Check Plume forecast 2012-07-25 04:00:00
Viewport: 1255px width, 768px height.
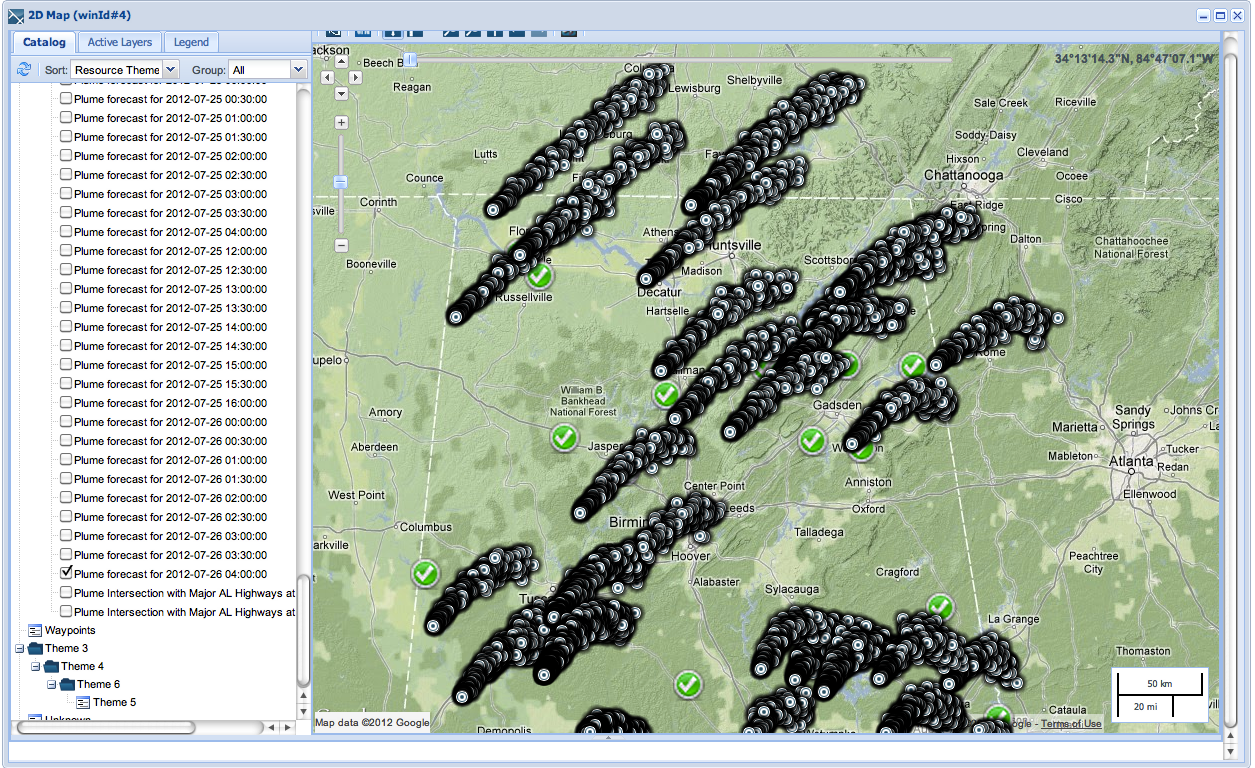pyautogui.click(x=66, y=231)
